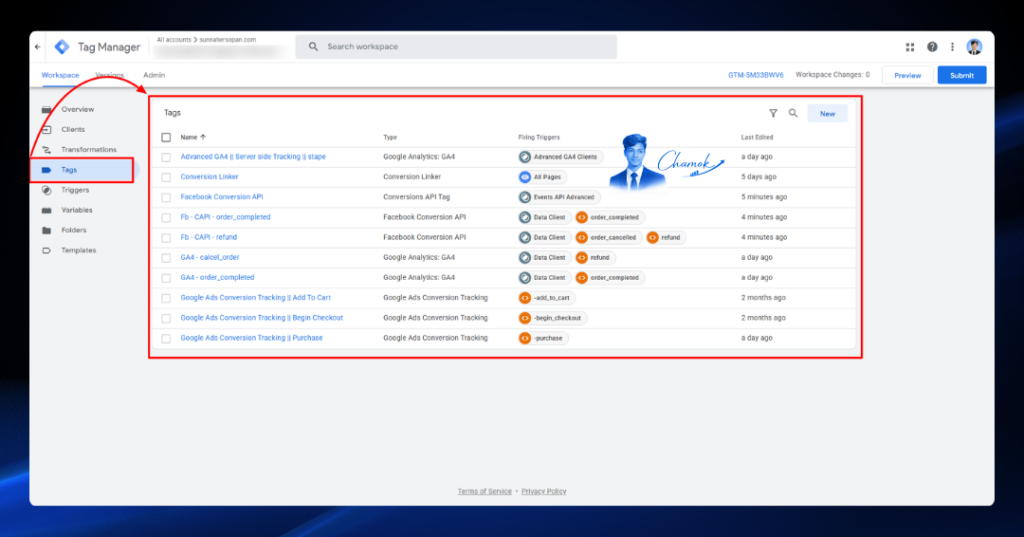Open the Terms of Service link

[485, 491]
